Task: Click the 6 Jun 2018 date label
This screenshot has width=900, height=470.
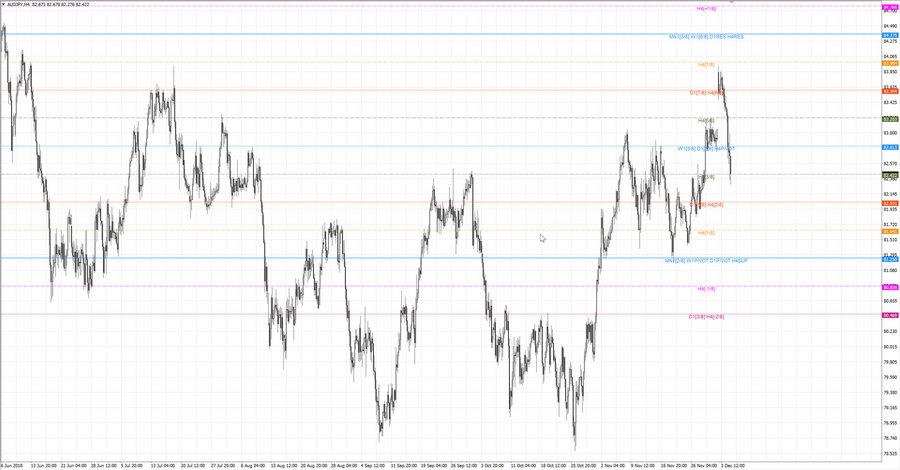Action: coord(12,465)
